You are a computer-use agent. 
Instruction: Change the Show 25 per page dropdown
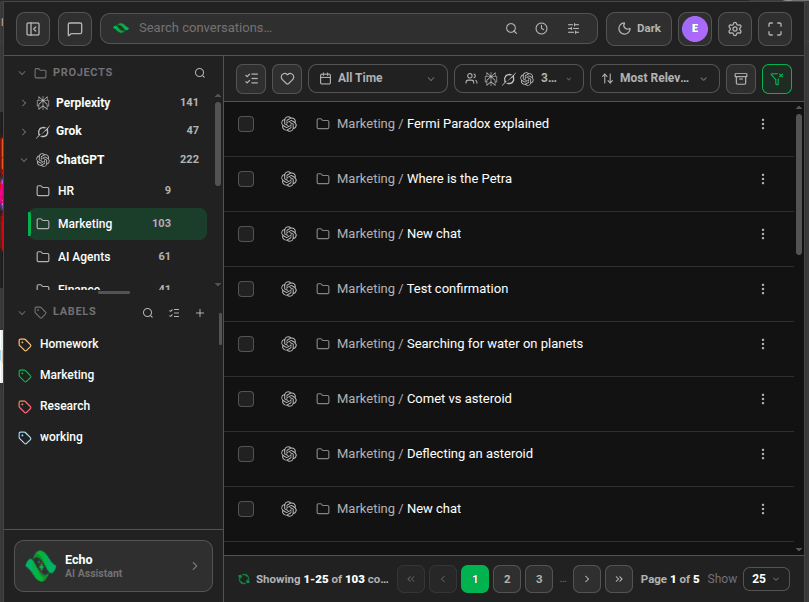click(766, 579)
